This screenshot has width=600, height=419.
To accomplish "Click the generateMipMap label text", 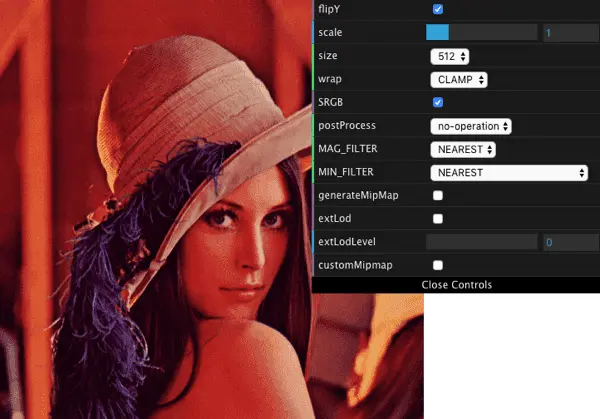I will coord(358,196).
